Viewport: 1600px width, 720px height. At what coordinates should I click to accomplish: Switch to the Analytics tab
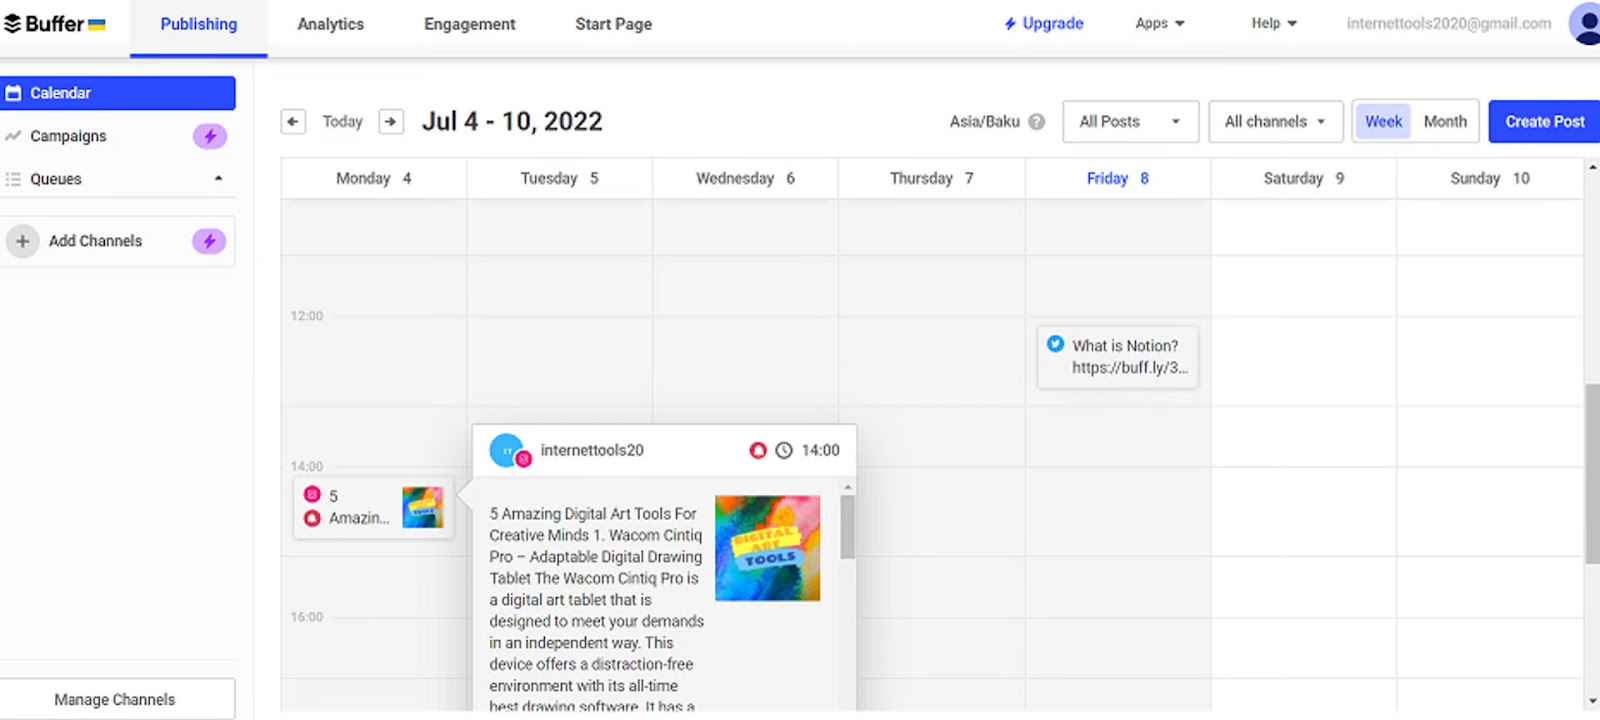330,24
